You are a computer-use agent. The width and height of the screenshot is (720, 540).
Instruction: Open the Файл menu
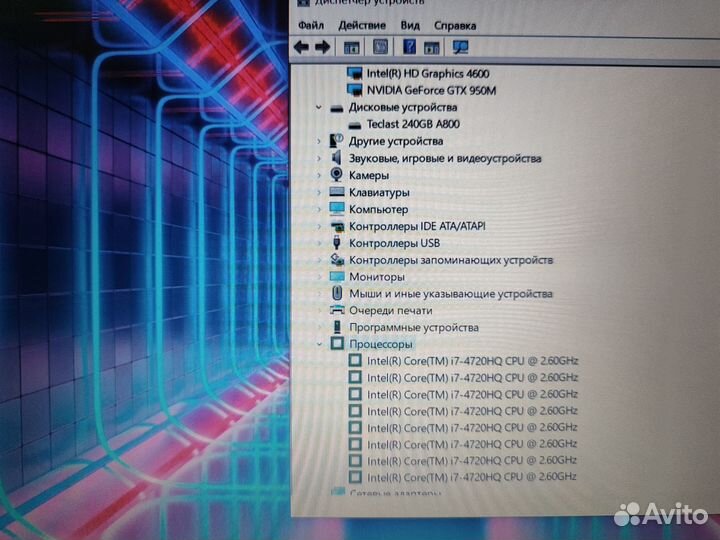tap(311, 25)
